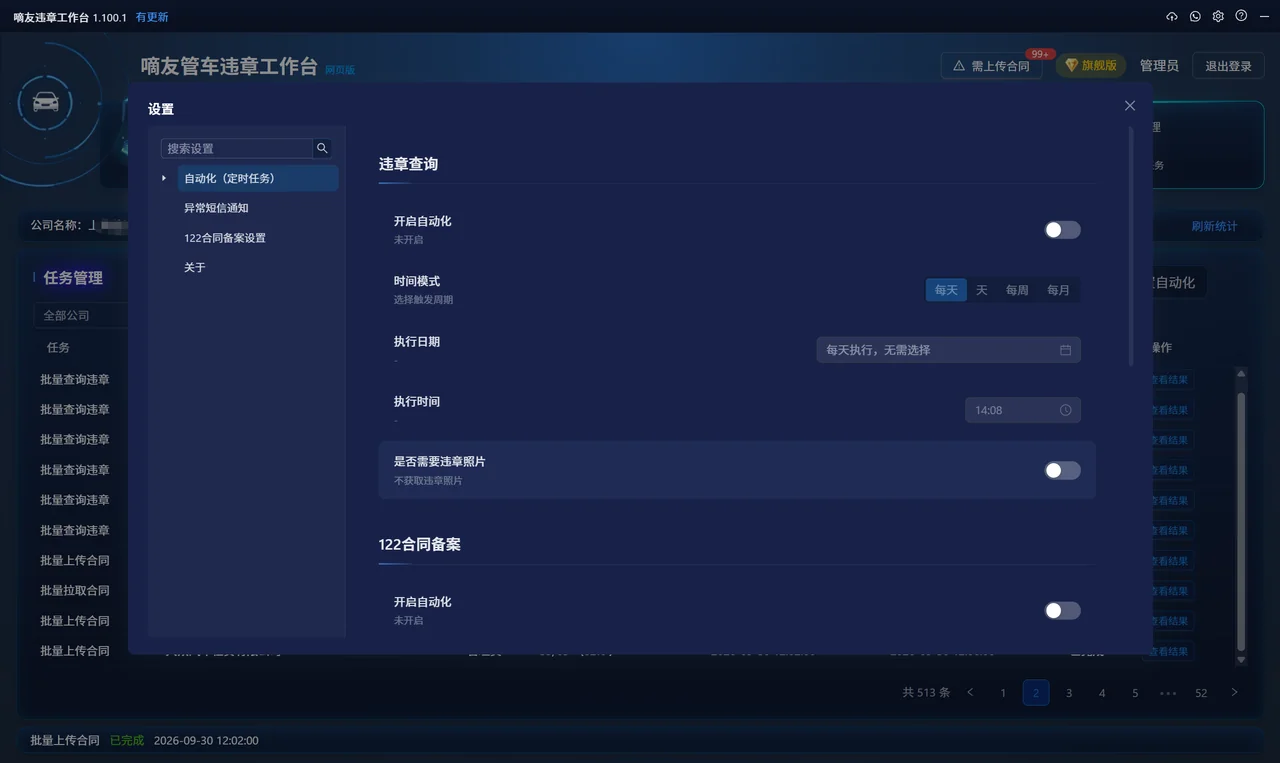This screenshot has height=763, width=1280.
Task: Open 异常短信通知 settings section
Action: [216, 208]
